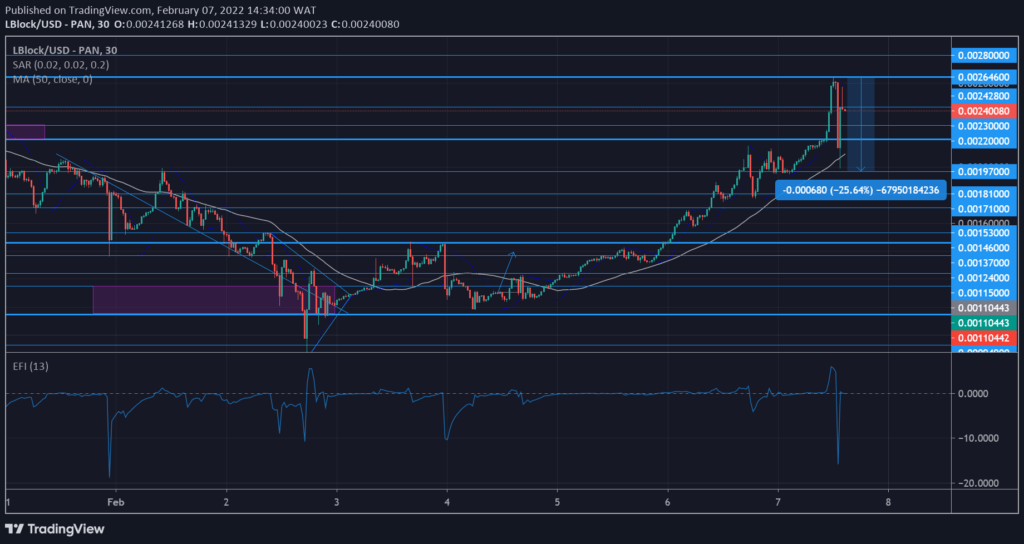Click date 5 on the time axis
Screen dimensions: 1024x544
click(557, 502)
